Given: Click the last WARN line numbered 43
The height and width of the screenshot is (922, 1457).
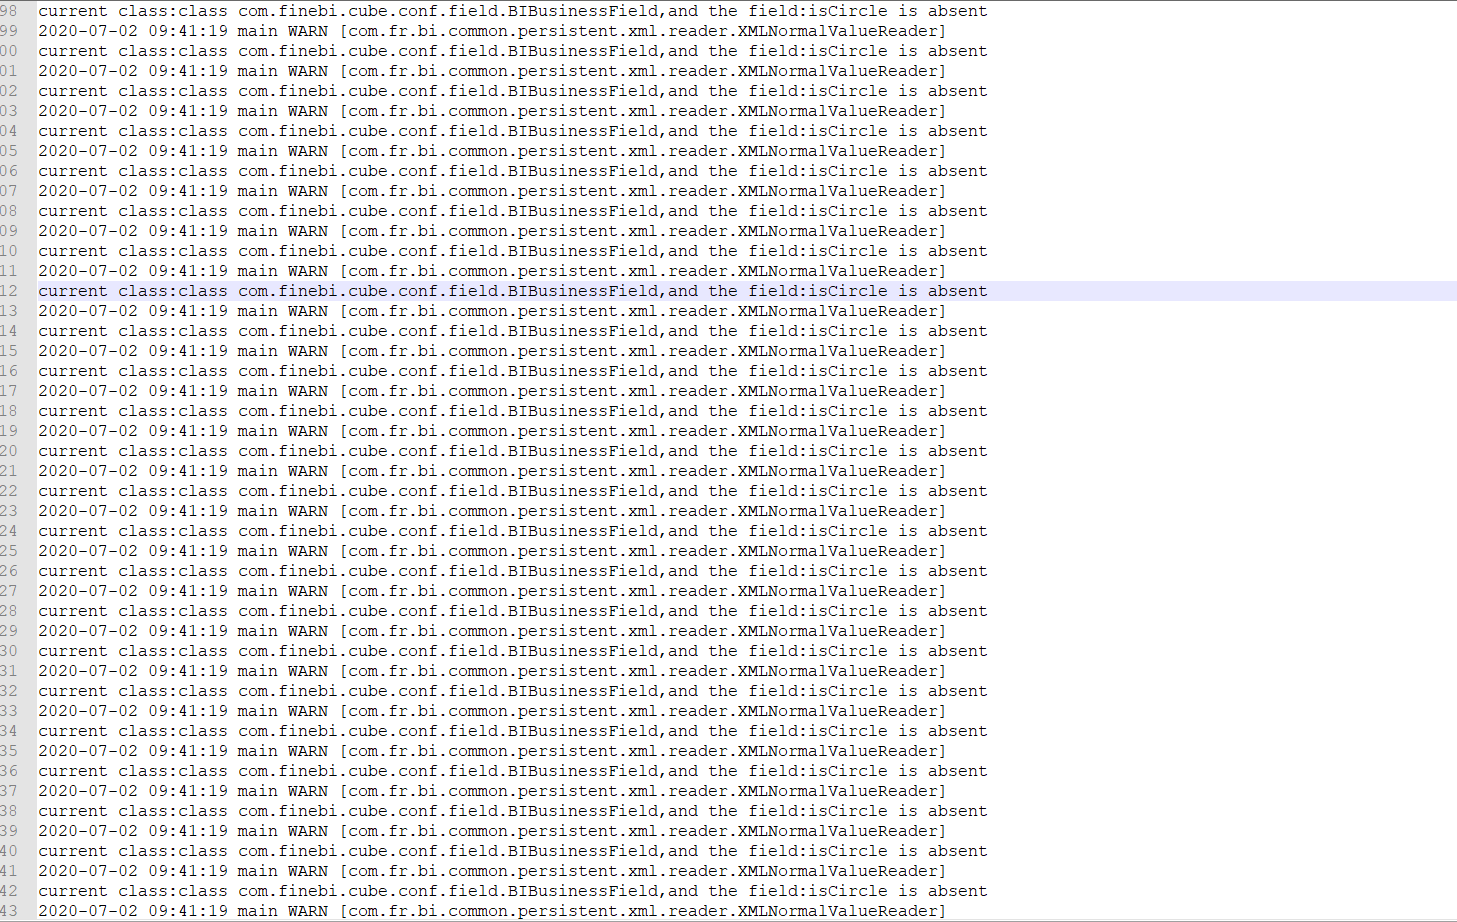Looking at the screenshot, I should [492, 911].
